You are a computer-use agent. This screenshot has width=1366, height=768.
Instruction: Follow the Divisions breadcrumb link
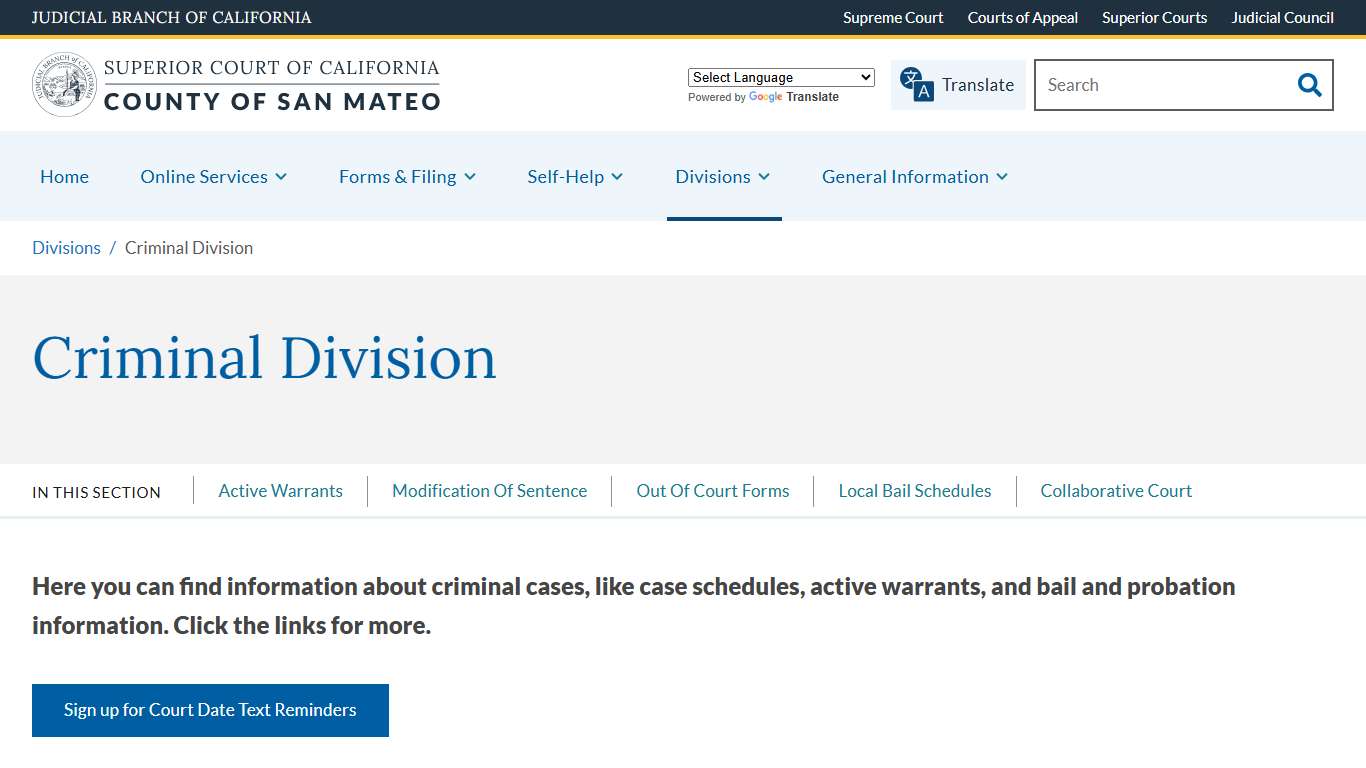(x=66, y=247)
